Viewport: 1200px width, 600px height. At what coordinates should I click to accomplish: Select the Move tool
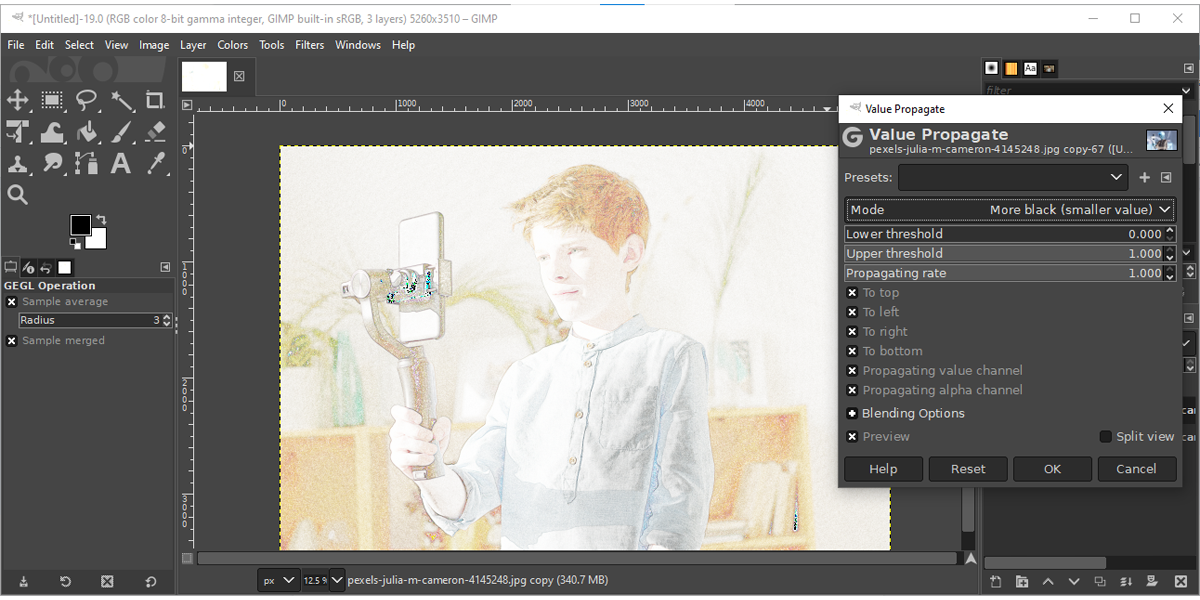18,100
